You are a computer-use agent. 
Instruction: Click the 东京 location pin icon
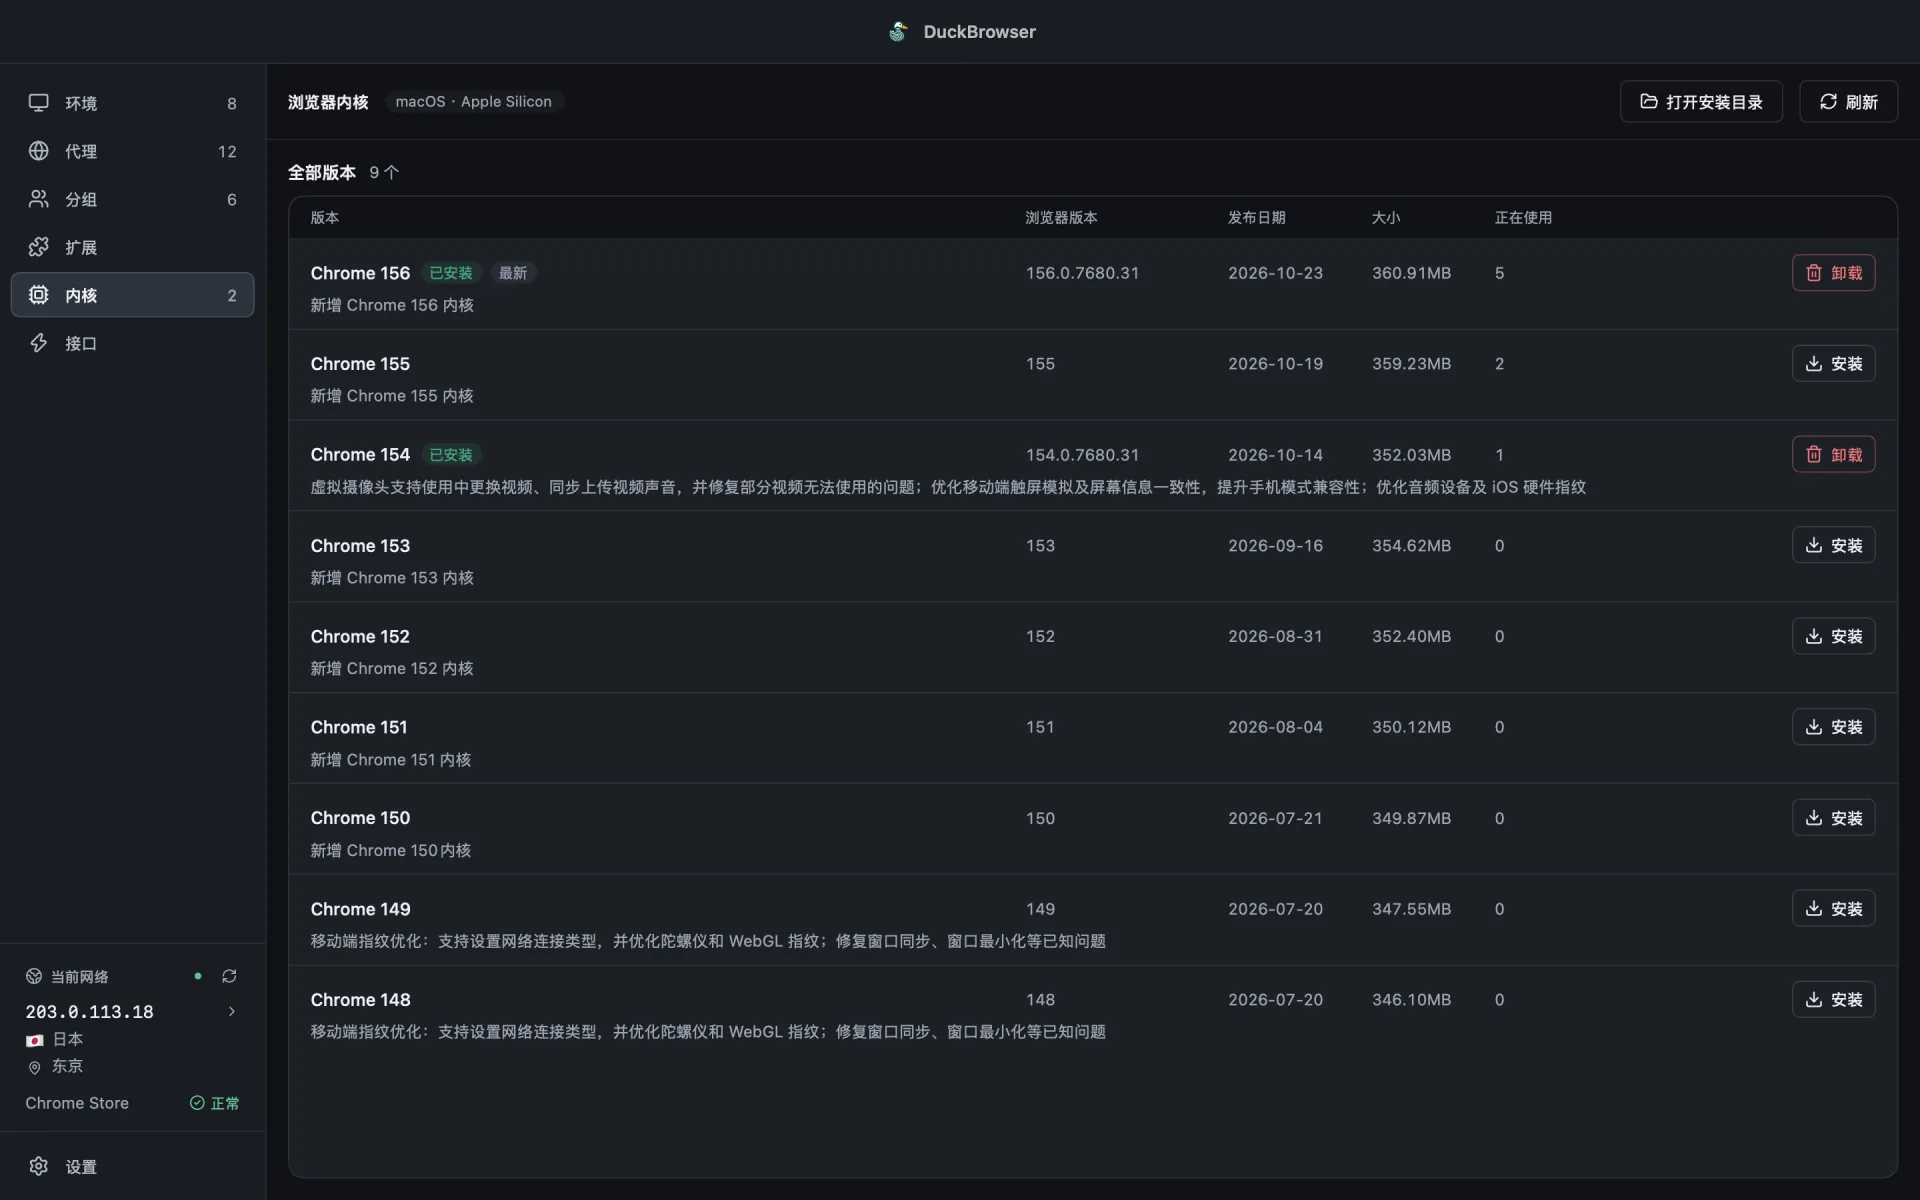tap(34, 1067)
